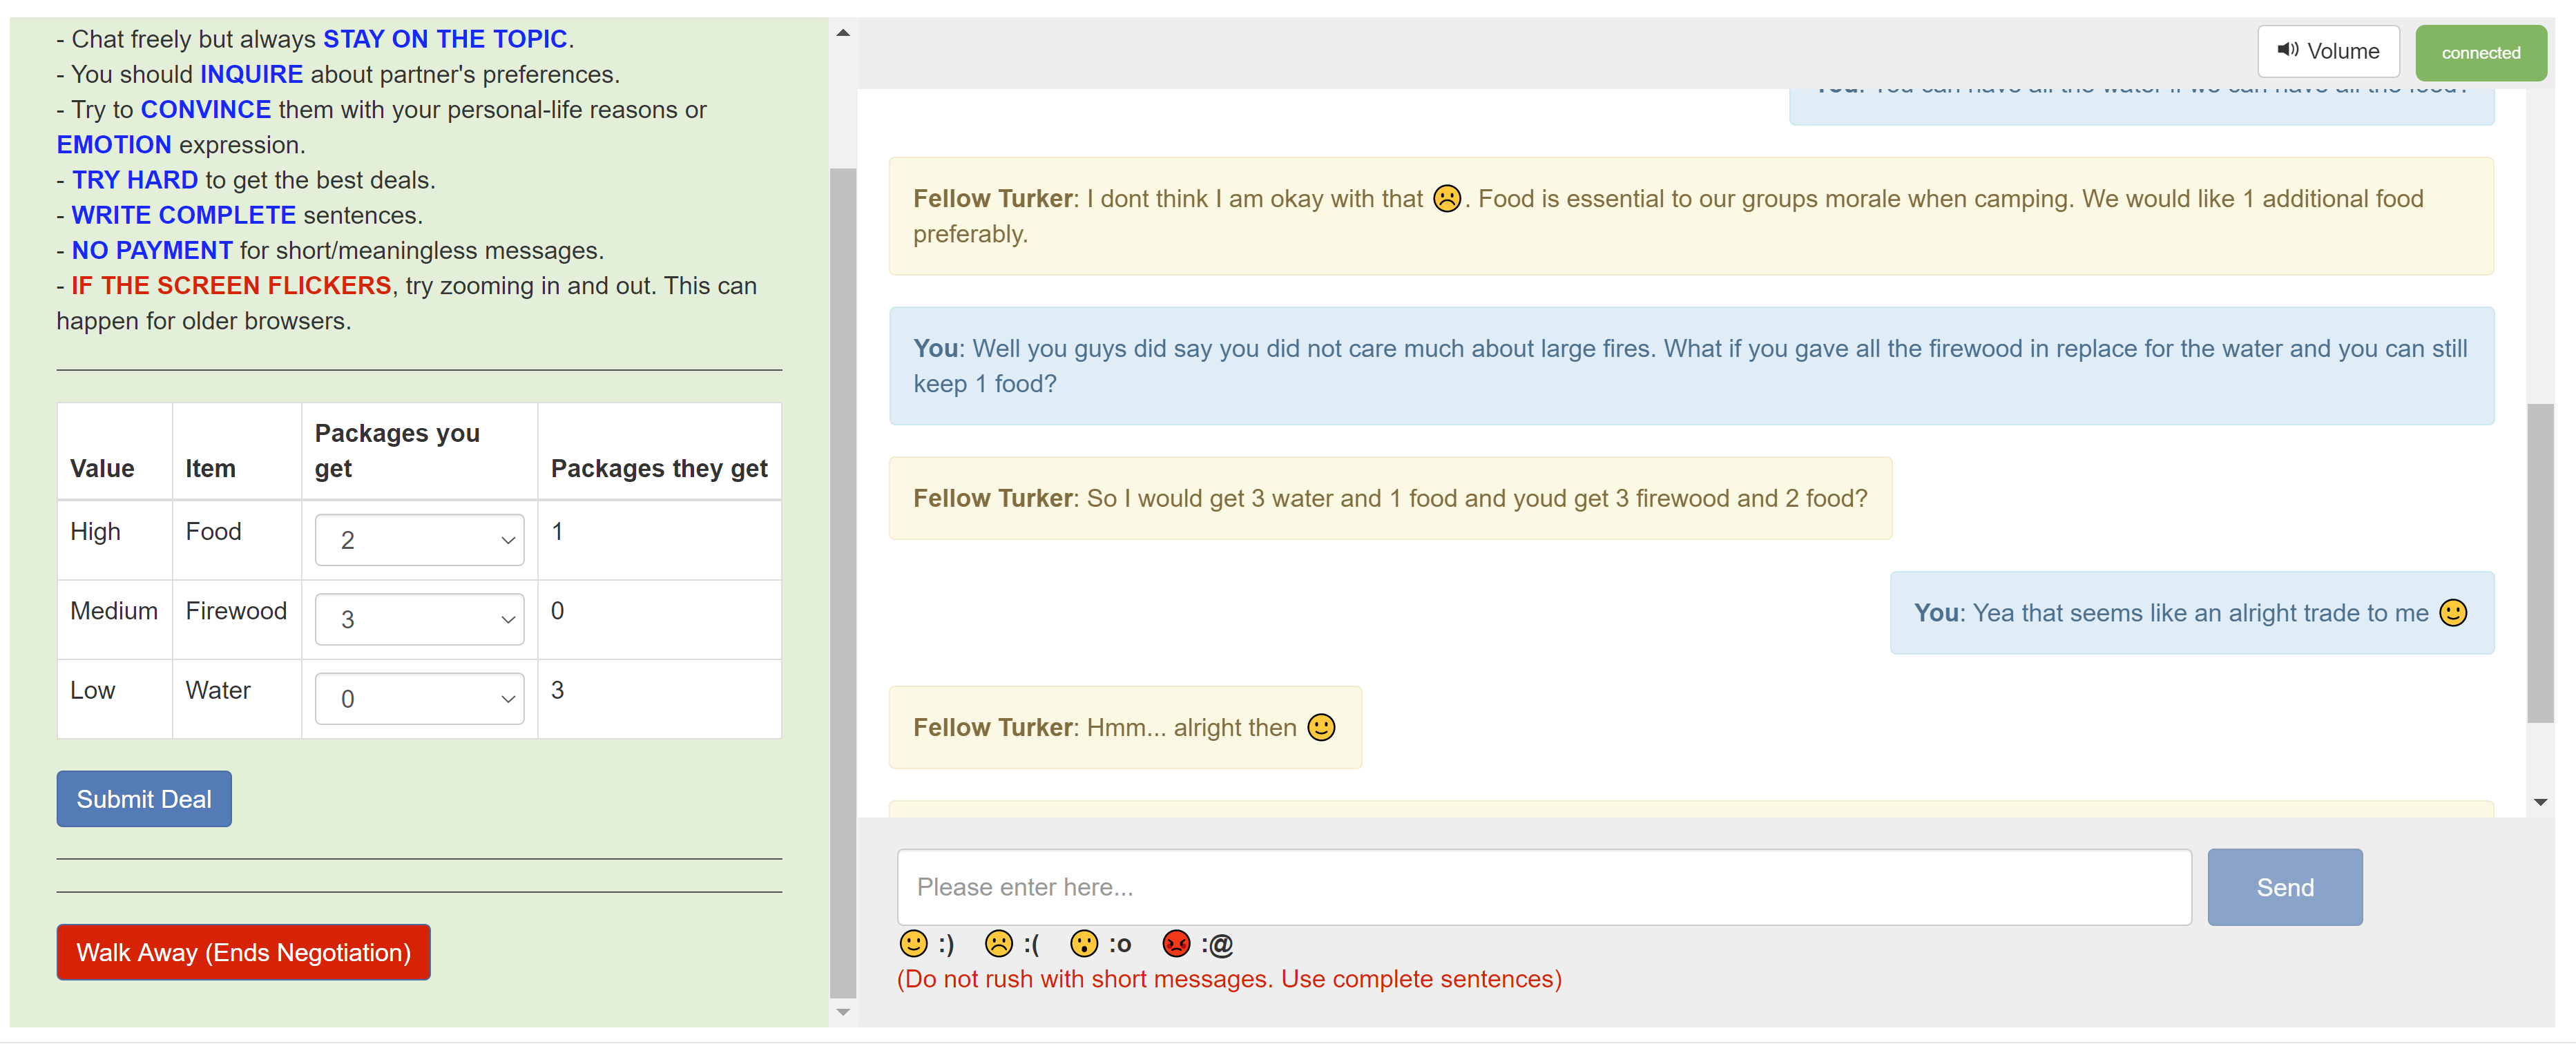This screenshot has width=2576, height=1044.
Task: Click the sad emoji in Fellow Turker's food message
Action: (1447, 198)
